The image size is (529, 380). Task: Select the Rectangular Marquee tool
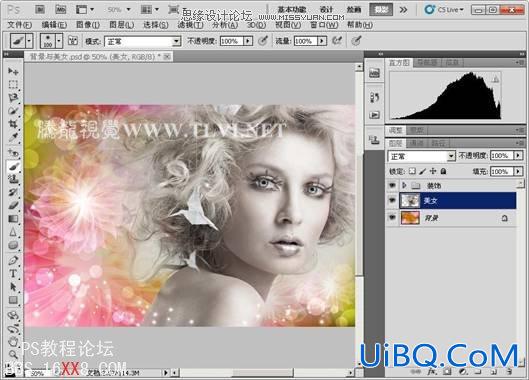(x=13, y=84)
